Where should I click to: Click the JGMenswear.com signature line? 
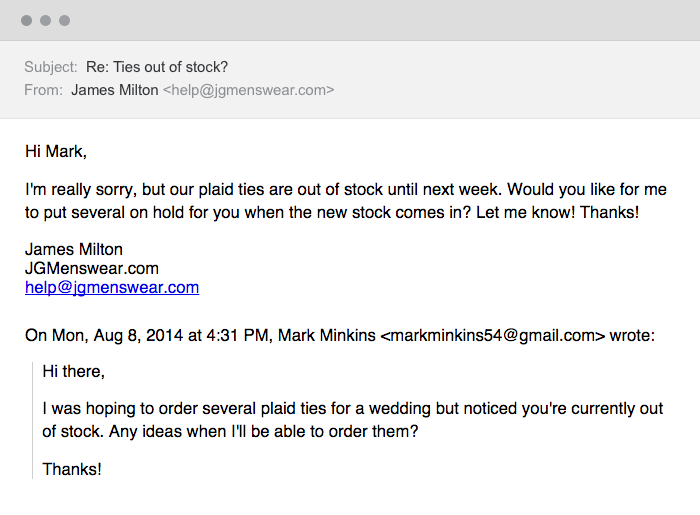(92, 269)
